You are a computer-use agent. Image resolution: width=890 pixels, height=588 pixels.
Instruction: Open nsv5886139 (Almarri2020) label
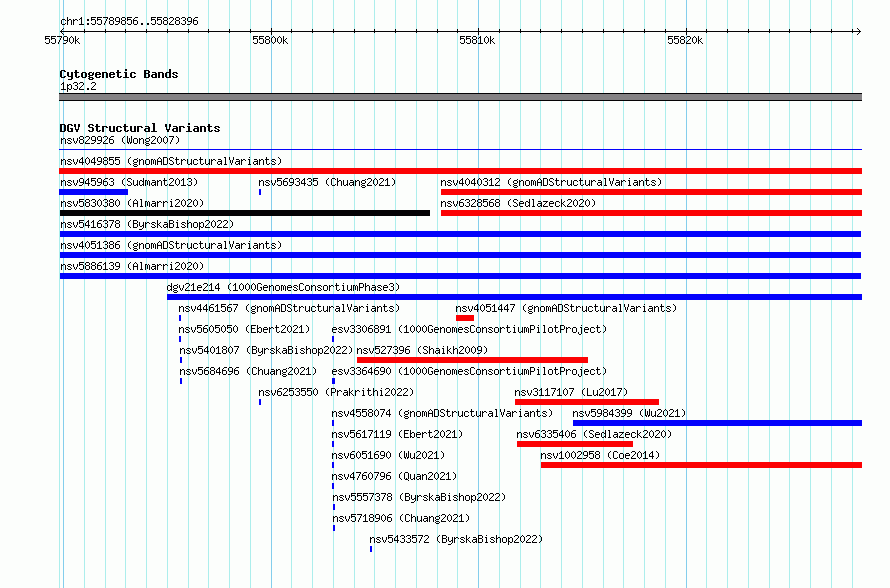click(x=132, y=266)
